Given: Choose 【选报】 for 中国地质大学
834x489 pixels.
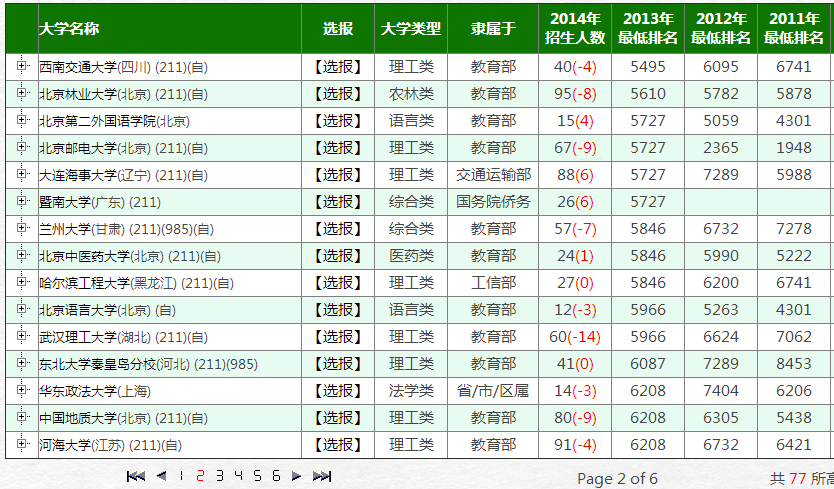Looking at the screenshot, I should pyautogui.click(x=338, y=418).
